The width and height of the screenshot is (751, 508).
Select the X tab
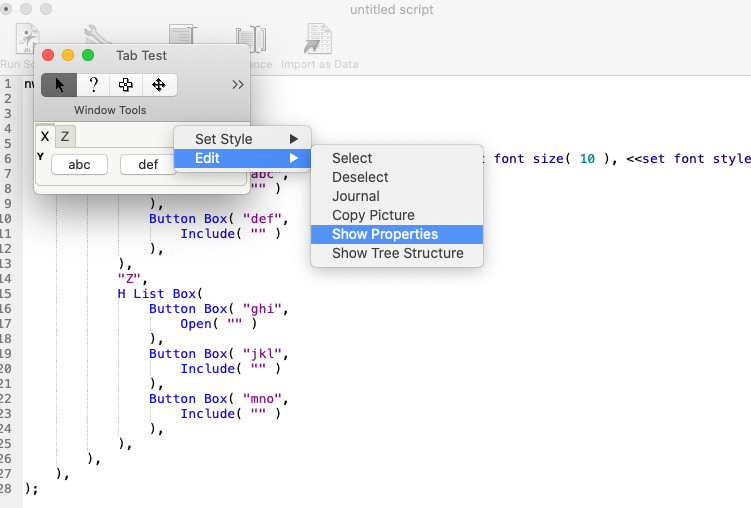click(x=45, y=137)
